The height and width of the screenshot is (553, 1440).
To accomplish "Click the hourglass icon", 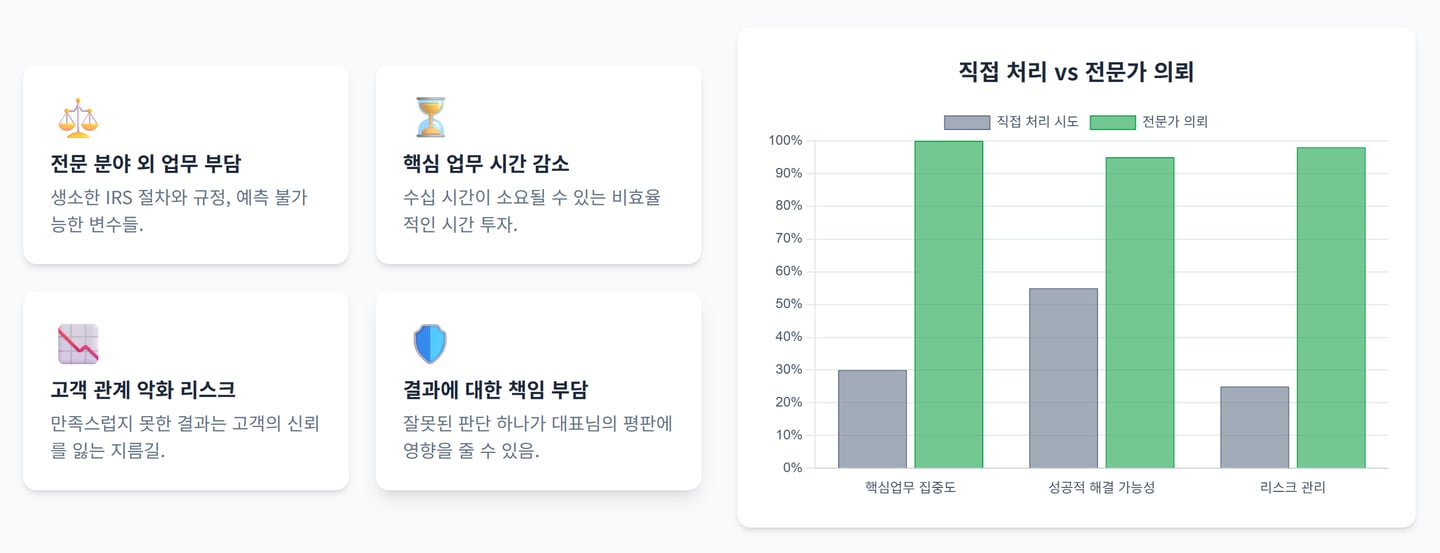I will tap(430, 118).
